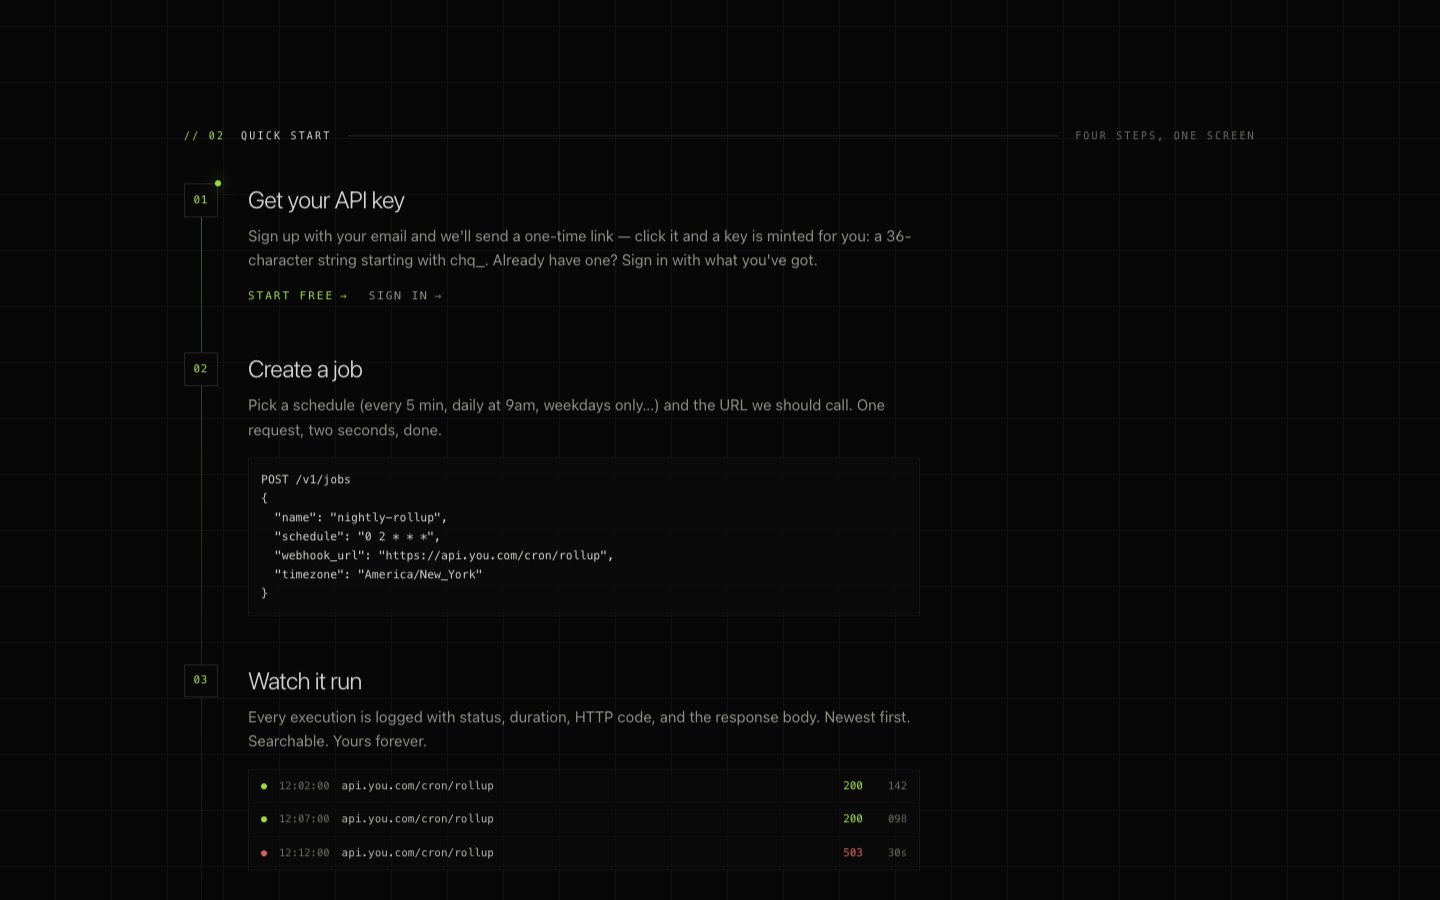Click the 30s duration value
1440x900 pixels.
[x=897, y=853]
